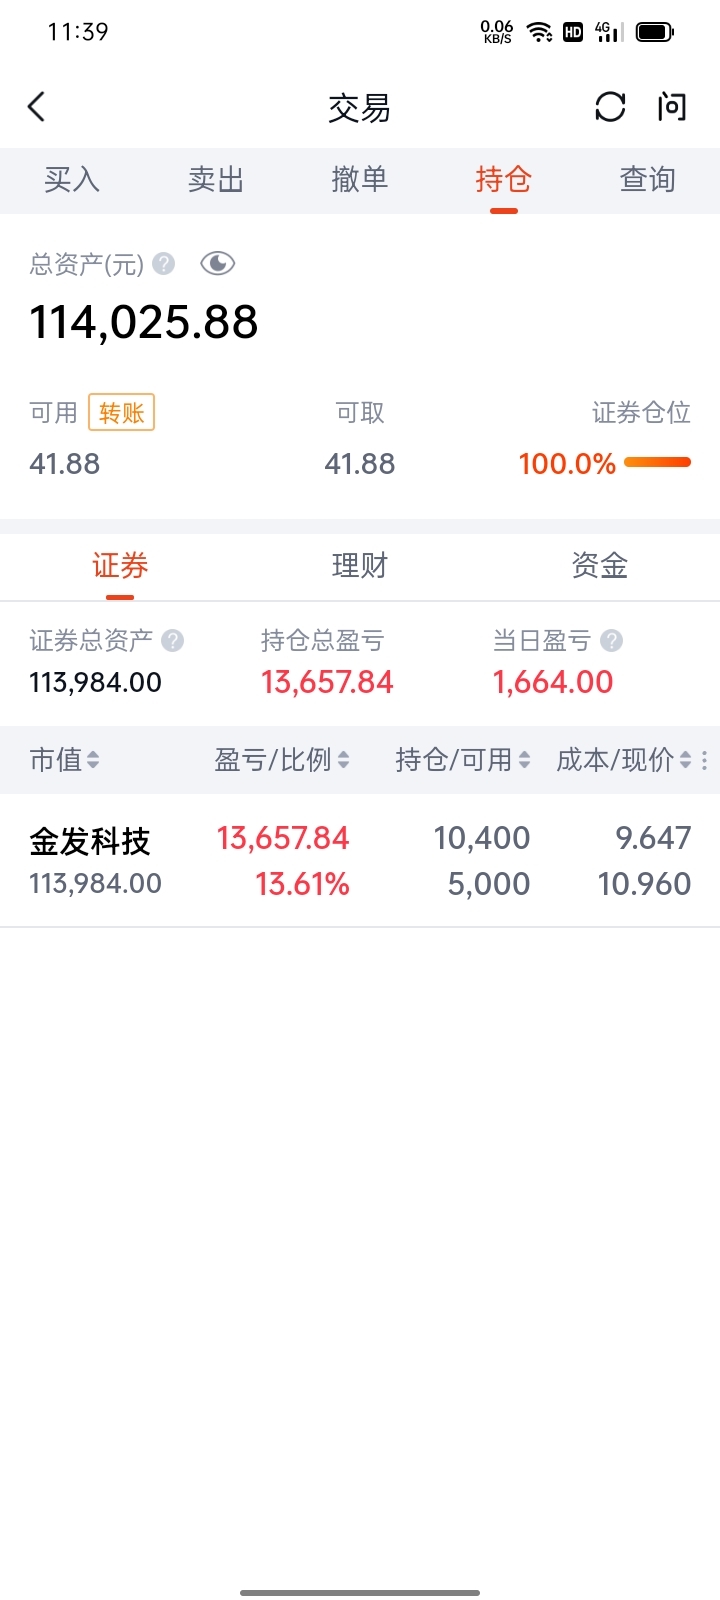Click the 转账 transfer button
The height and width of the screenshot is (1600, 720).
[x=122, y=412]
